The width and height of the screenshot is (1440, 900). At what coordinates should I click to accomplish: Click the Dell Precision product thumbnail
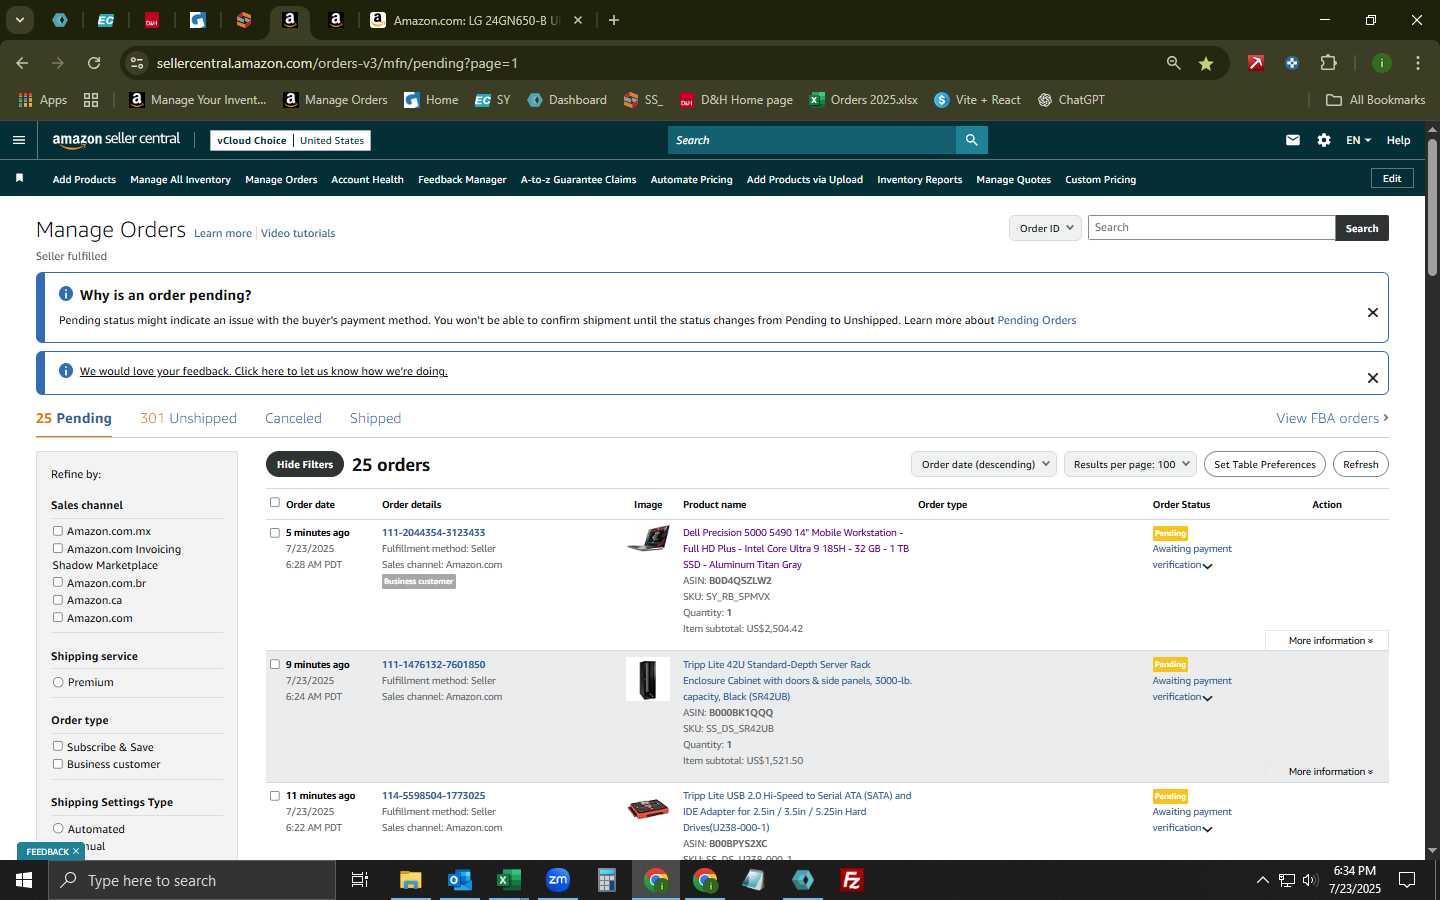click(648, 540)
